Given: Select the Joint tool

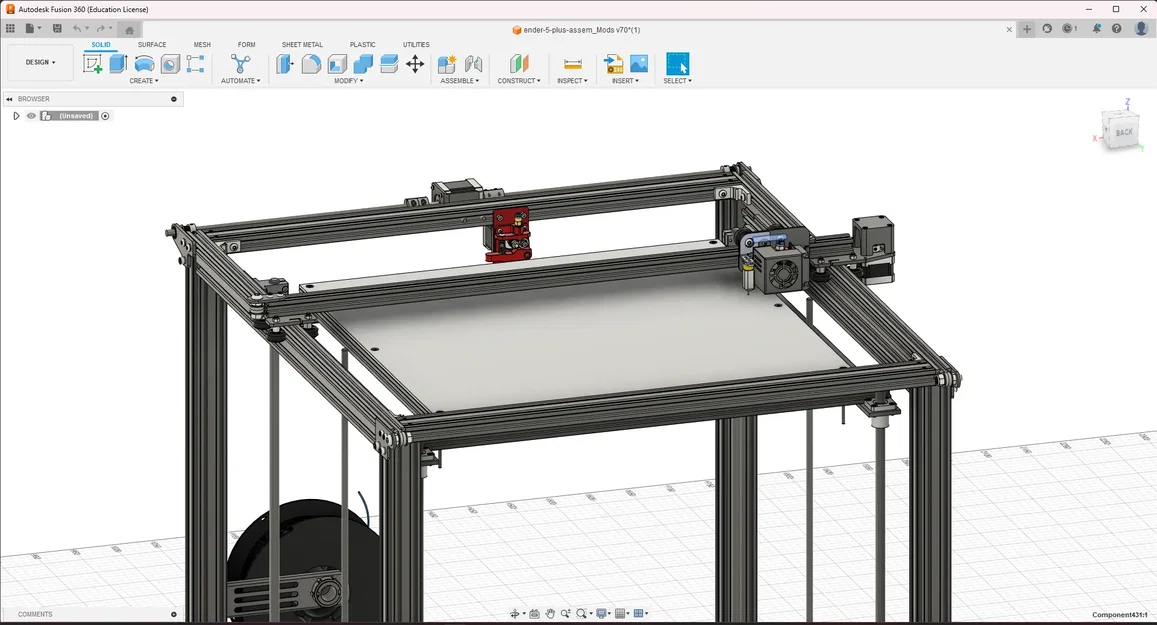Looking at the screenshot, I should [473, 64].
